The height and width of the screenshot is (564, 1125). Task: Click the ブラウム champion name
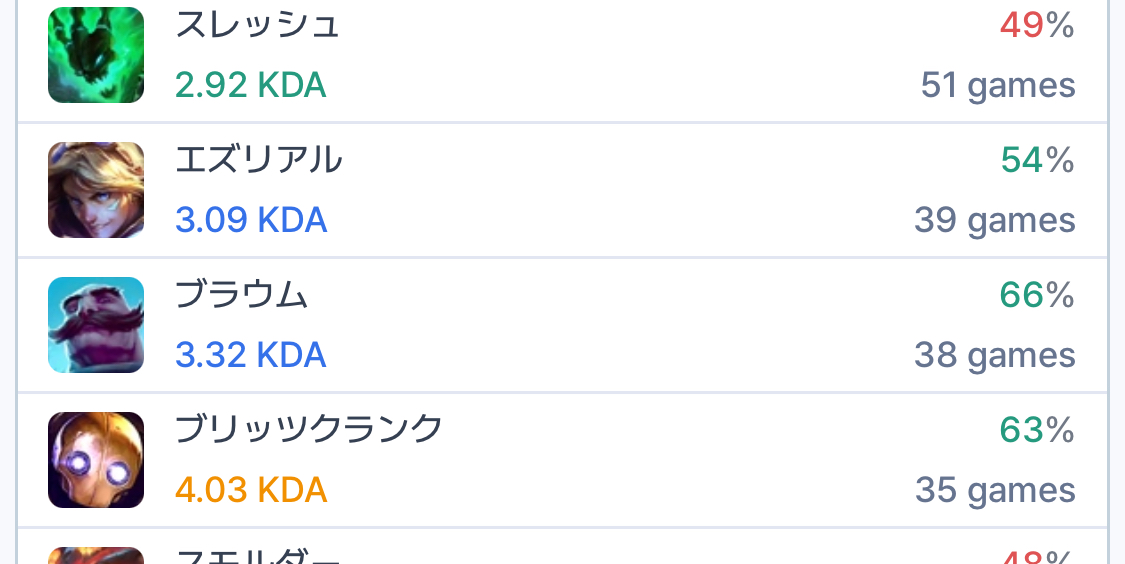coord(241,295)
